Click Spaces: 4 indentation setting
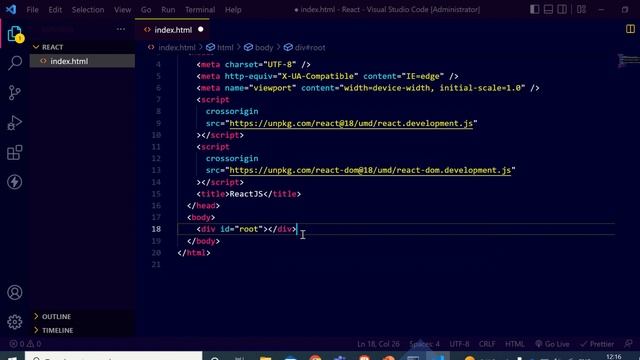This screenshot has width=640, height=360. point(424,344)
